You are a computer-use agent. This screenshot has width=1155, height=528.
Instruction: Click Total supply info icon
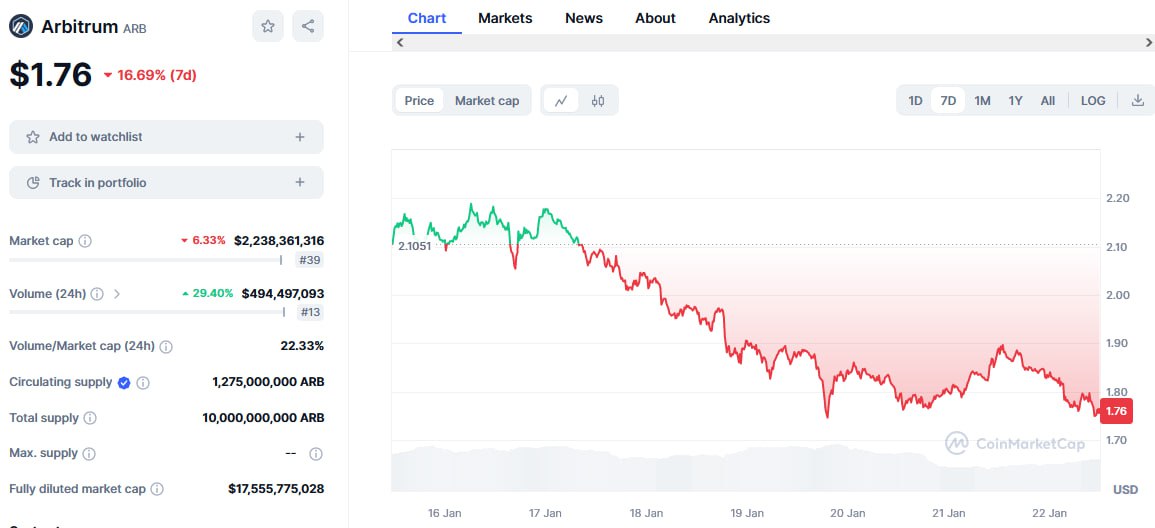point(90,418)
